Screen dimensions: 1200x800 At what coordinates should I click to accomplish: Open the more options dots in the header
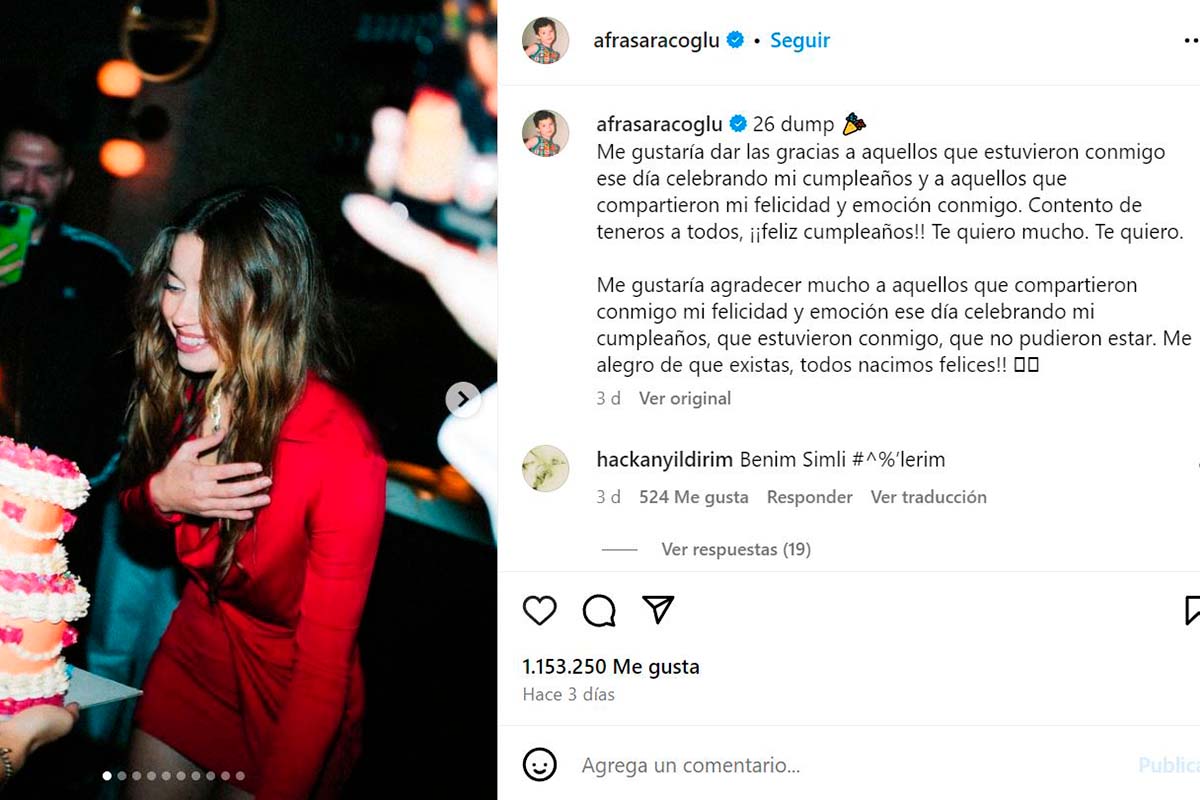(x=1190, y=41)
